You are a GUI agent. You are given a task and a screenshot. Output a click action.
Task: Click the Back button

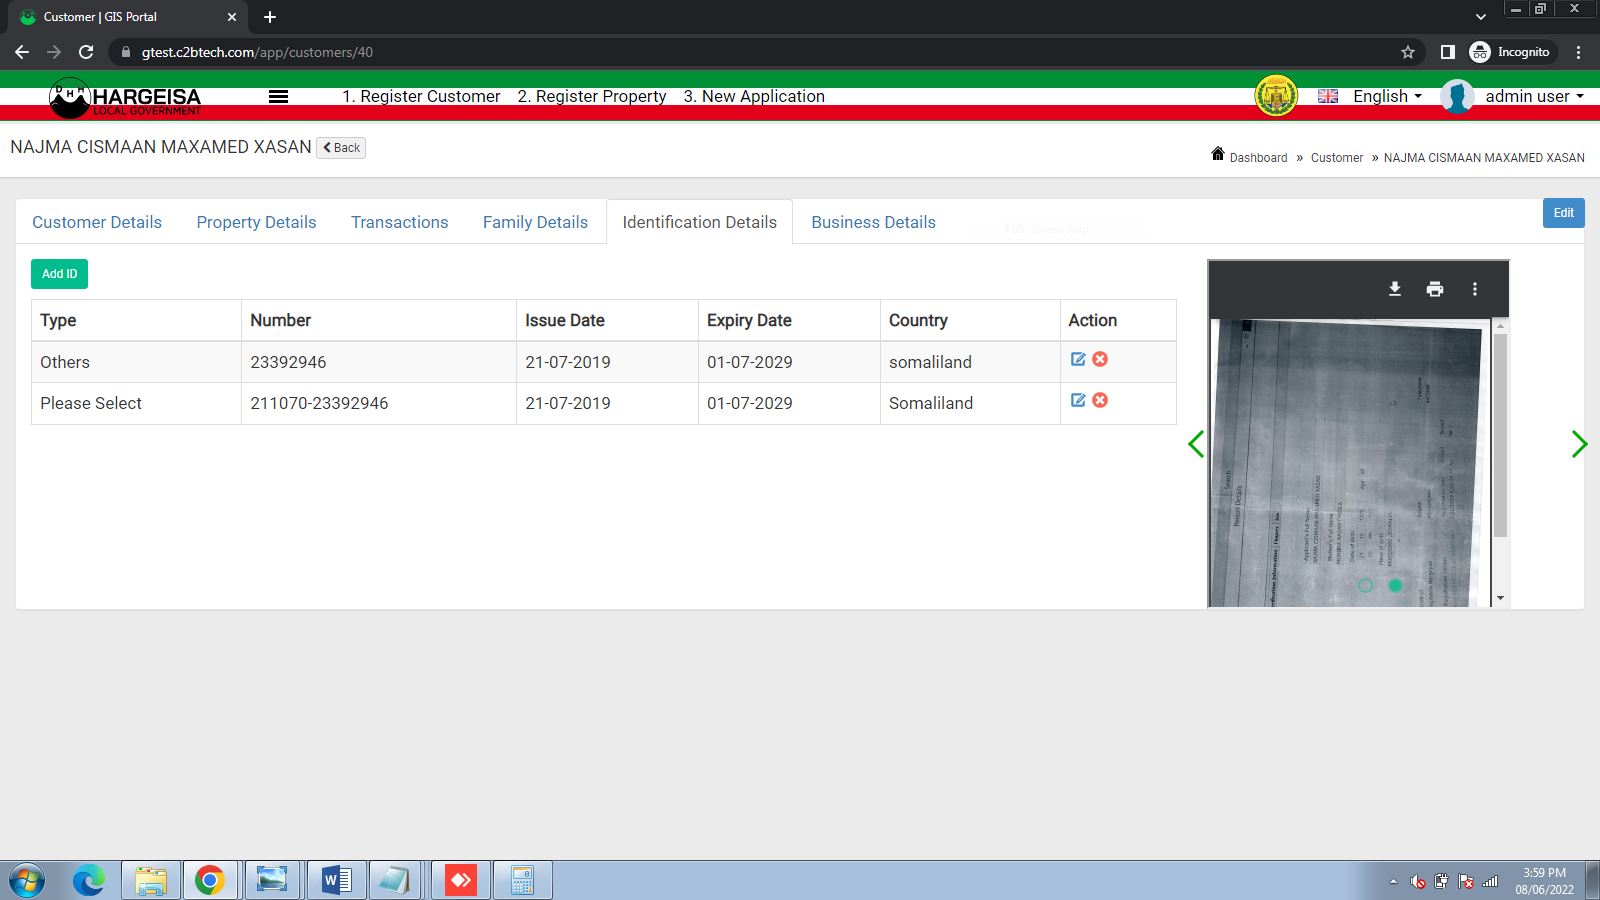(341, 148)
